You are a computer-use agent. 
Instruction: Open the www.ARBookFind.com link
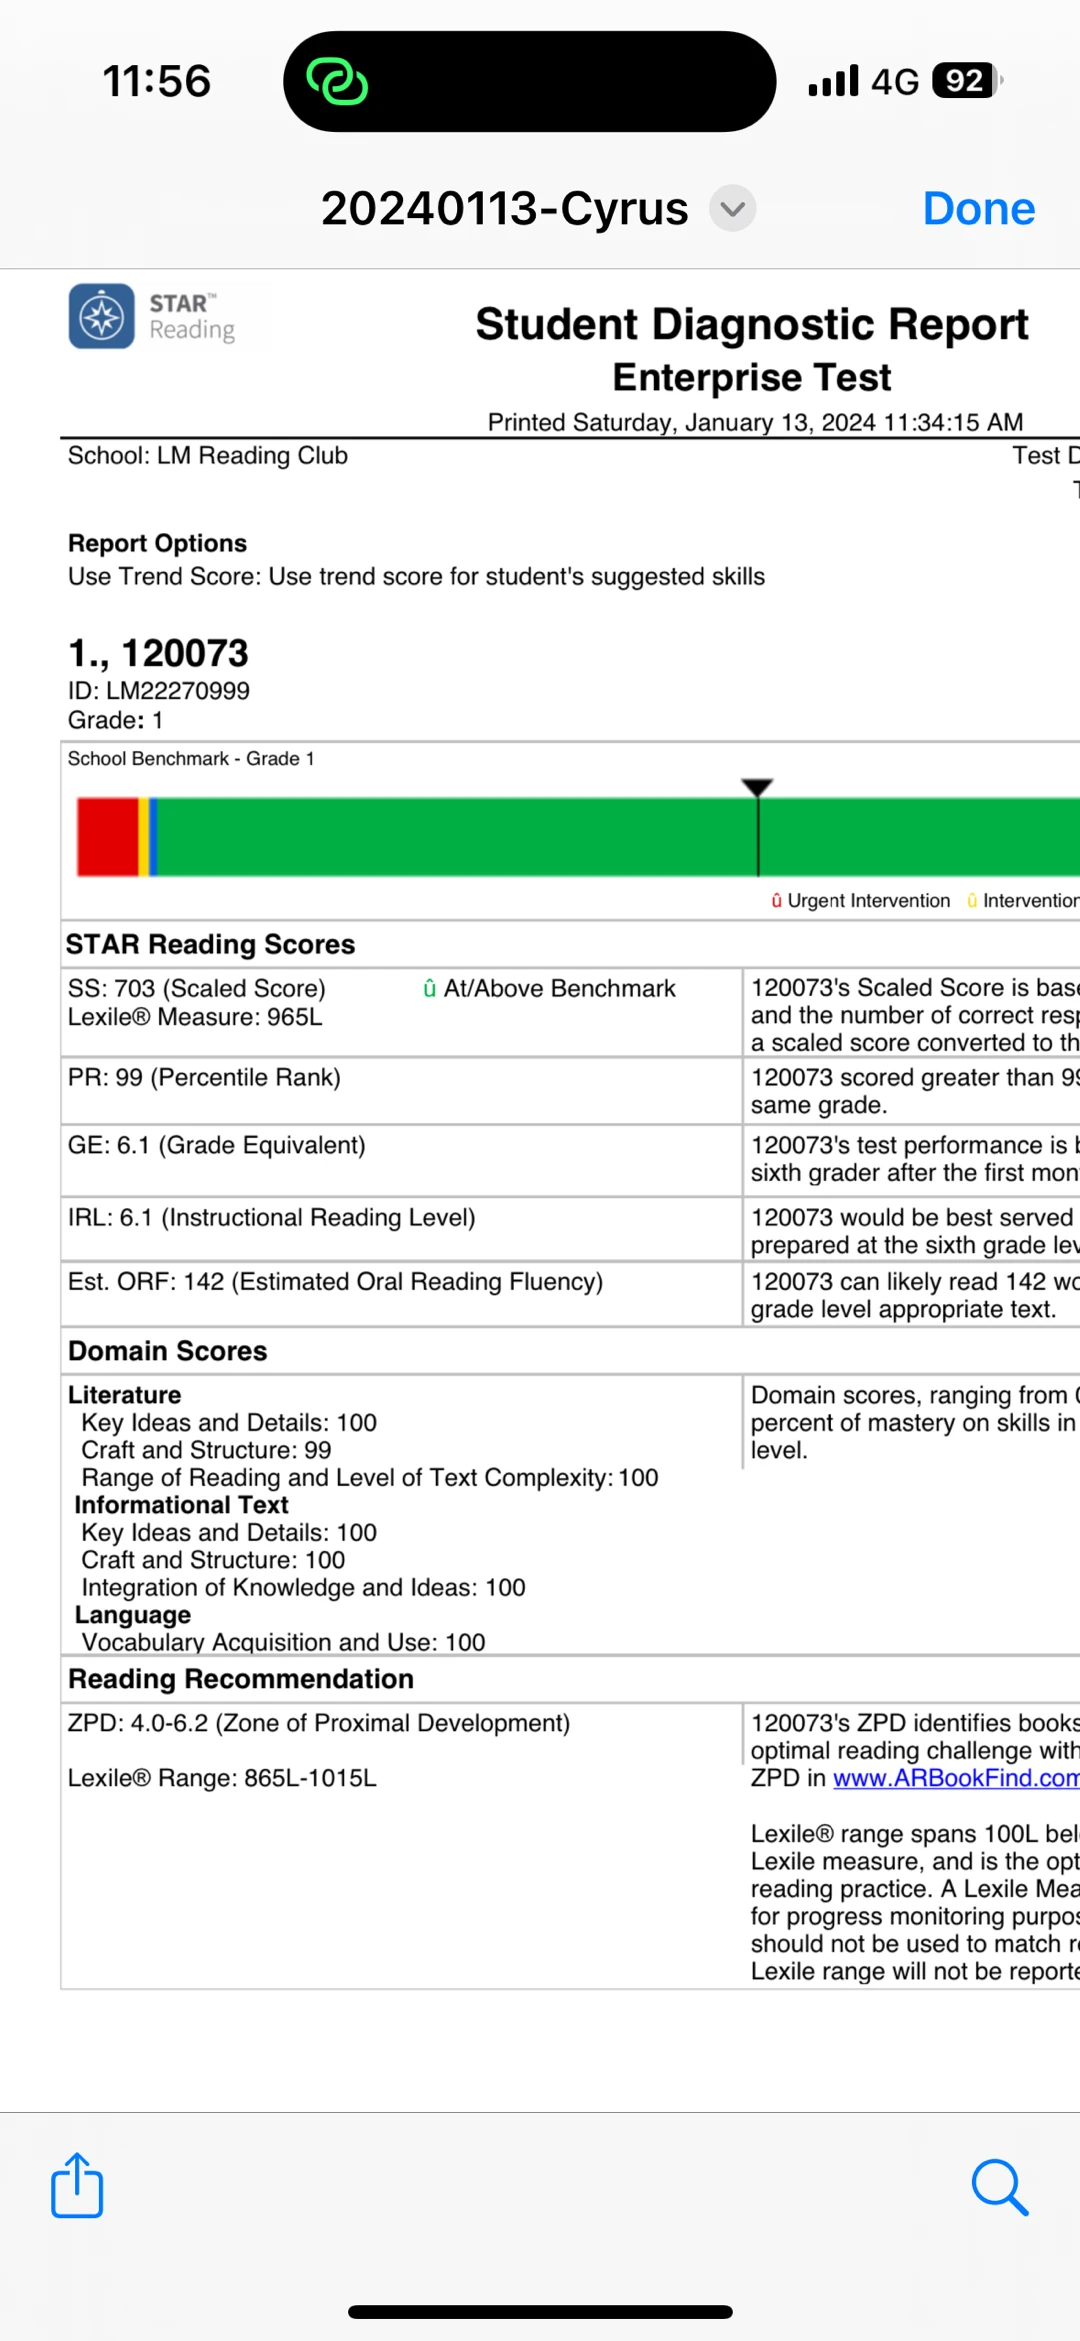pos(956,1778)
